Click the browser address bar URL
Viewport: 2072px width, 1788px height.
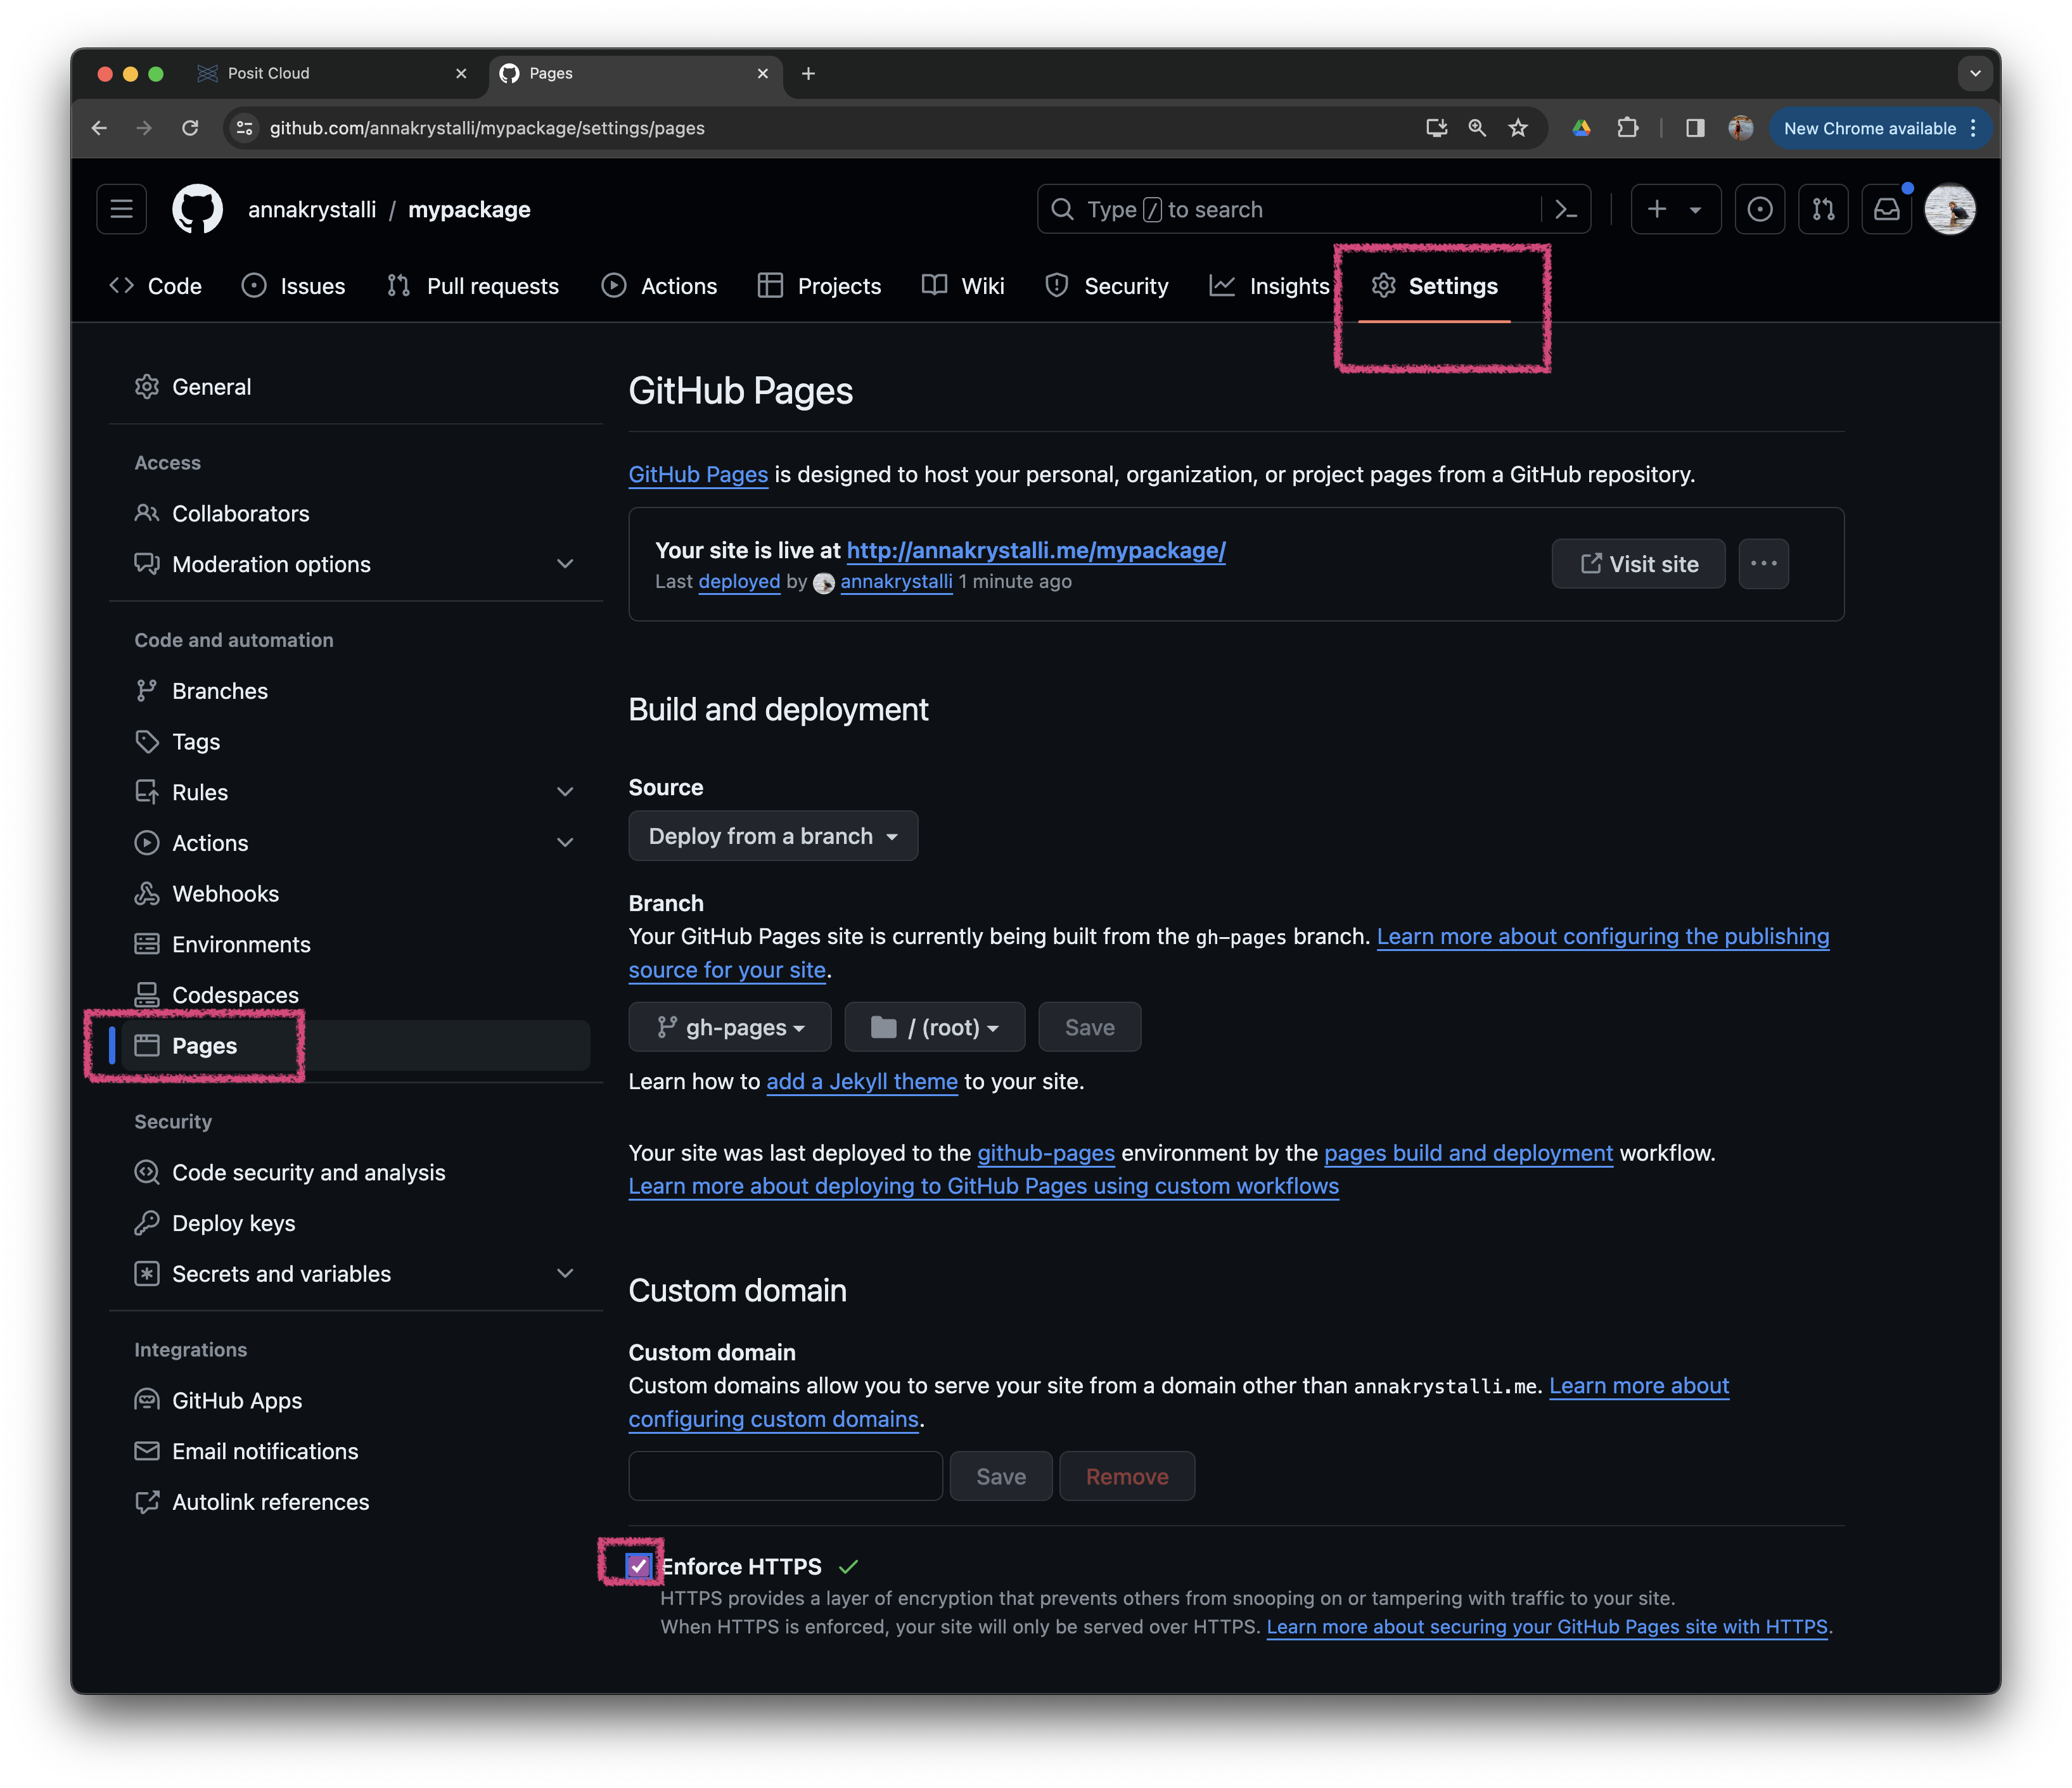click(486, 128)
